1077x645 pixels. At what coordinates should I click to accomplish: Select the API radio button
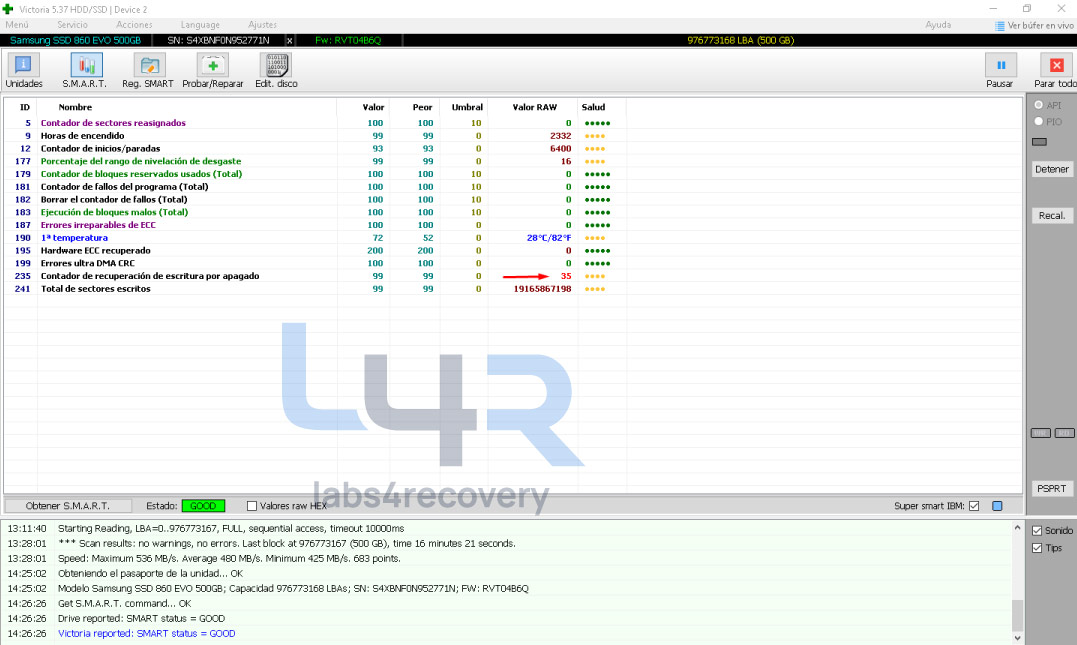point(1039,105)
